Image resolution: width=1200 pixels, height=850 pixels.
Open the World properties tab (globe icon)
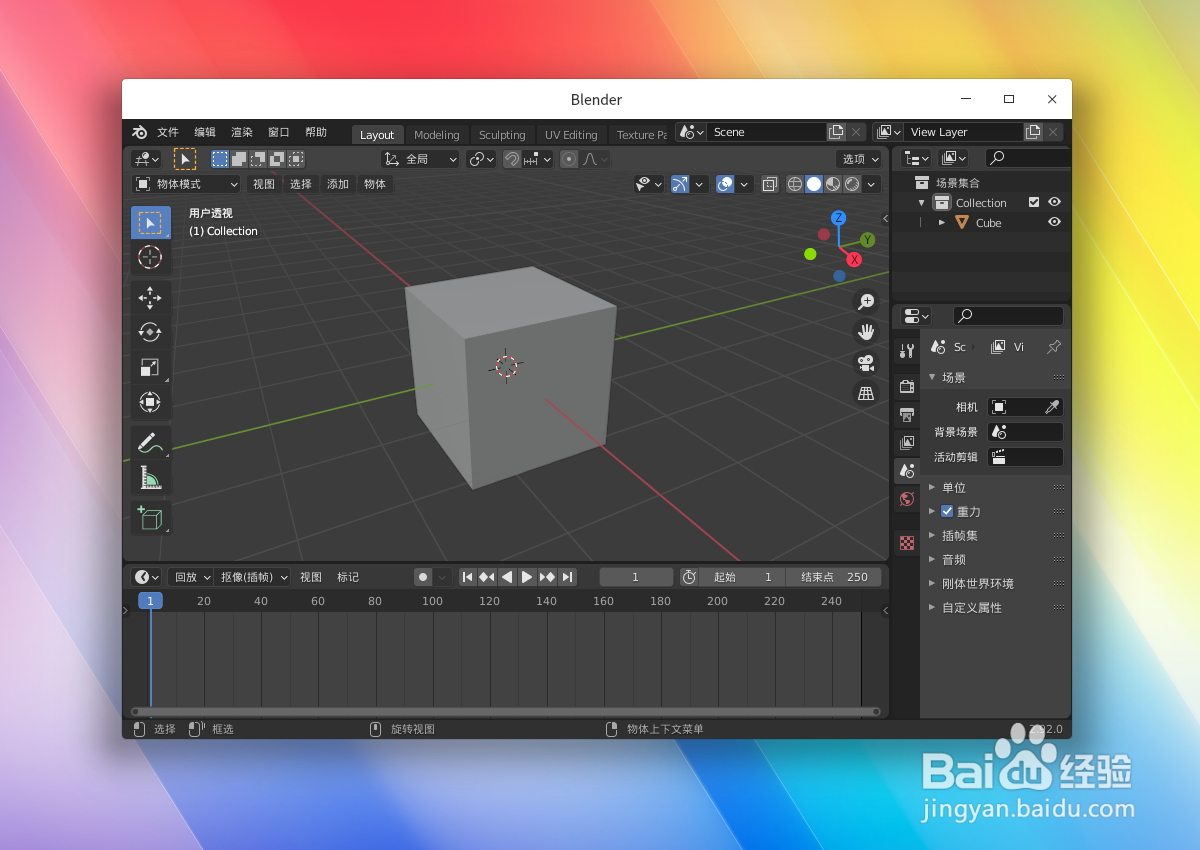pos(907,498)
